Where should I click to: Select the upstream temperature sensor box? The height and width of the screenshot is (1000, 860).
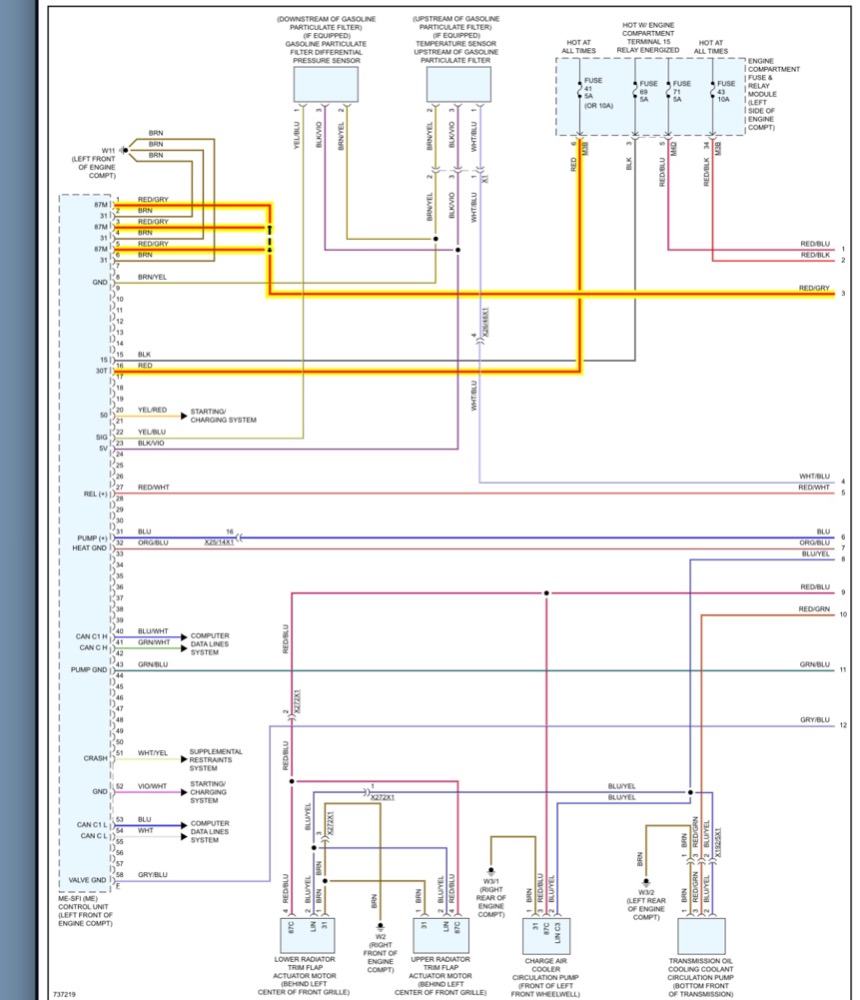(x=459, y=84)
